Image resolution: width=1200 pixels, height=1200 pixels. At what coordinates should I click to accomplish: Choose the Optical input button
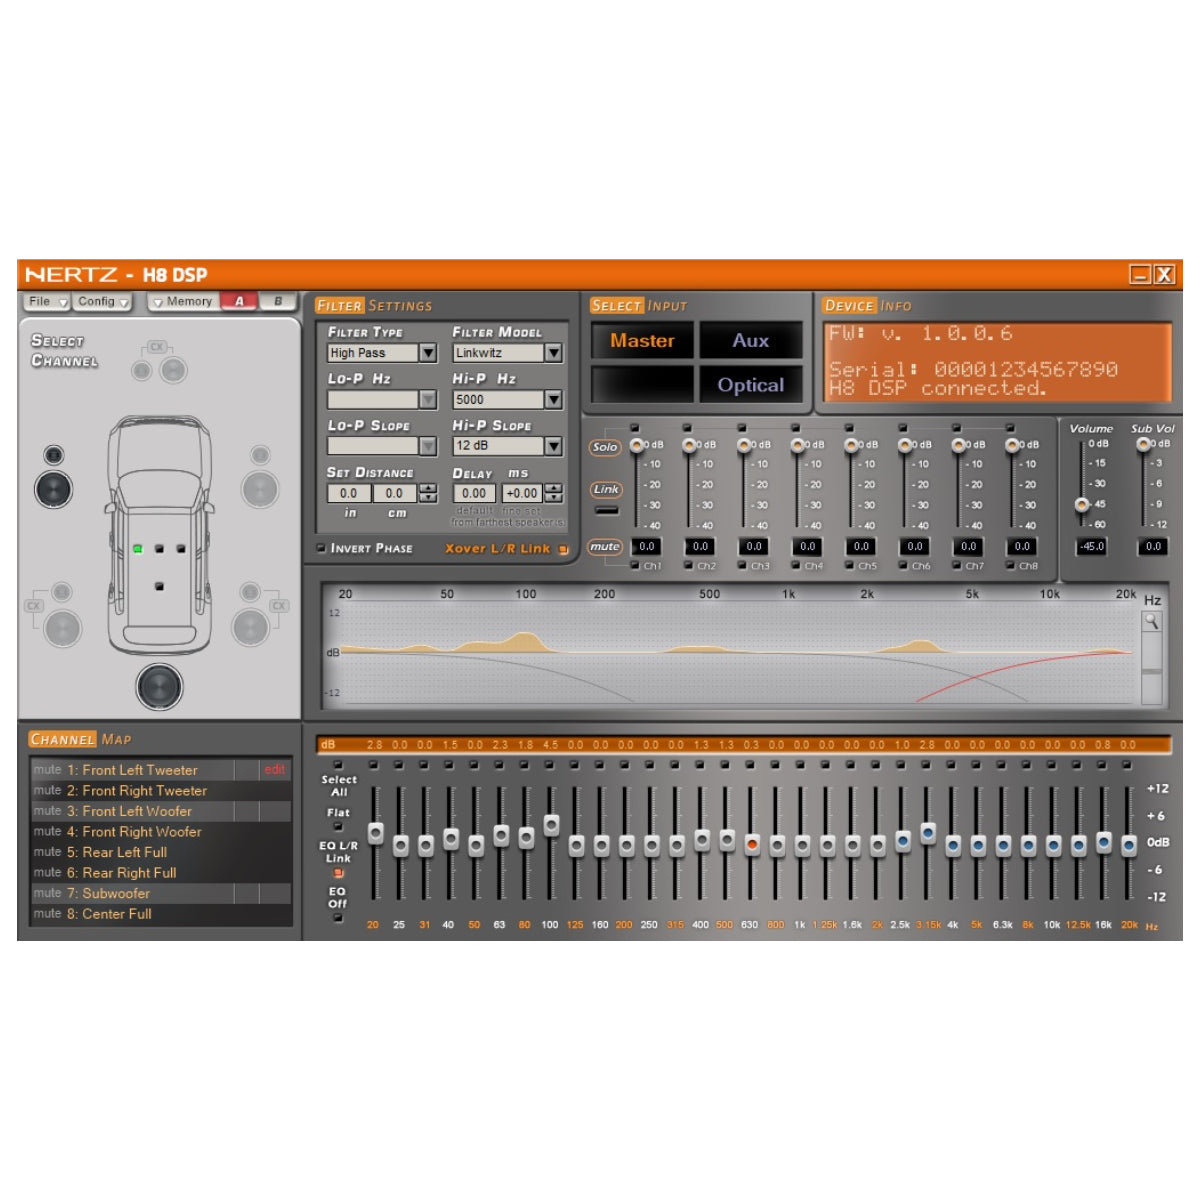pos(750,385)
